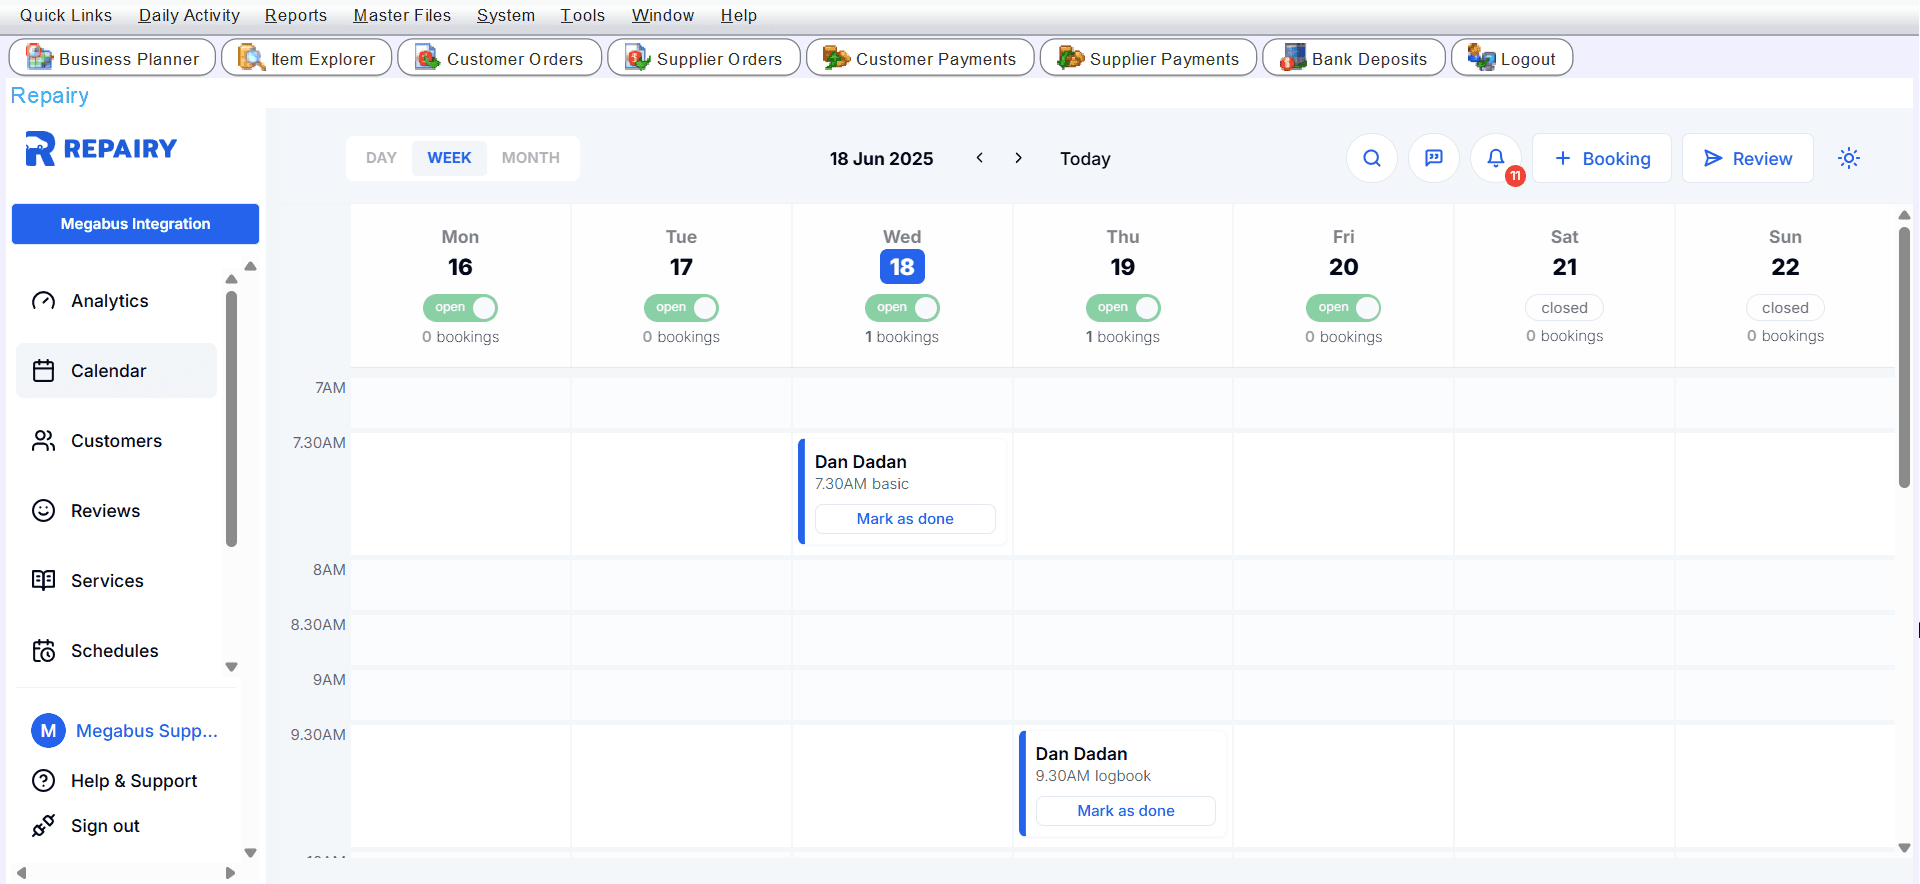Viewport: 1920px width, 884px height.
Task: Click the sidebar scroll down arrow
Action: [231, 667]
